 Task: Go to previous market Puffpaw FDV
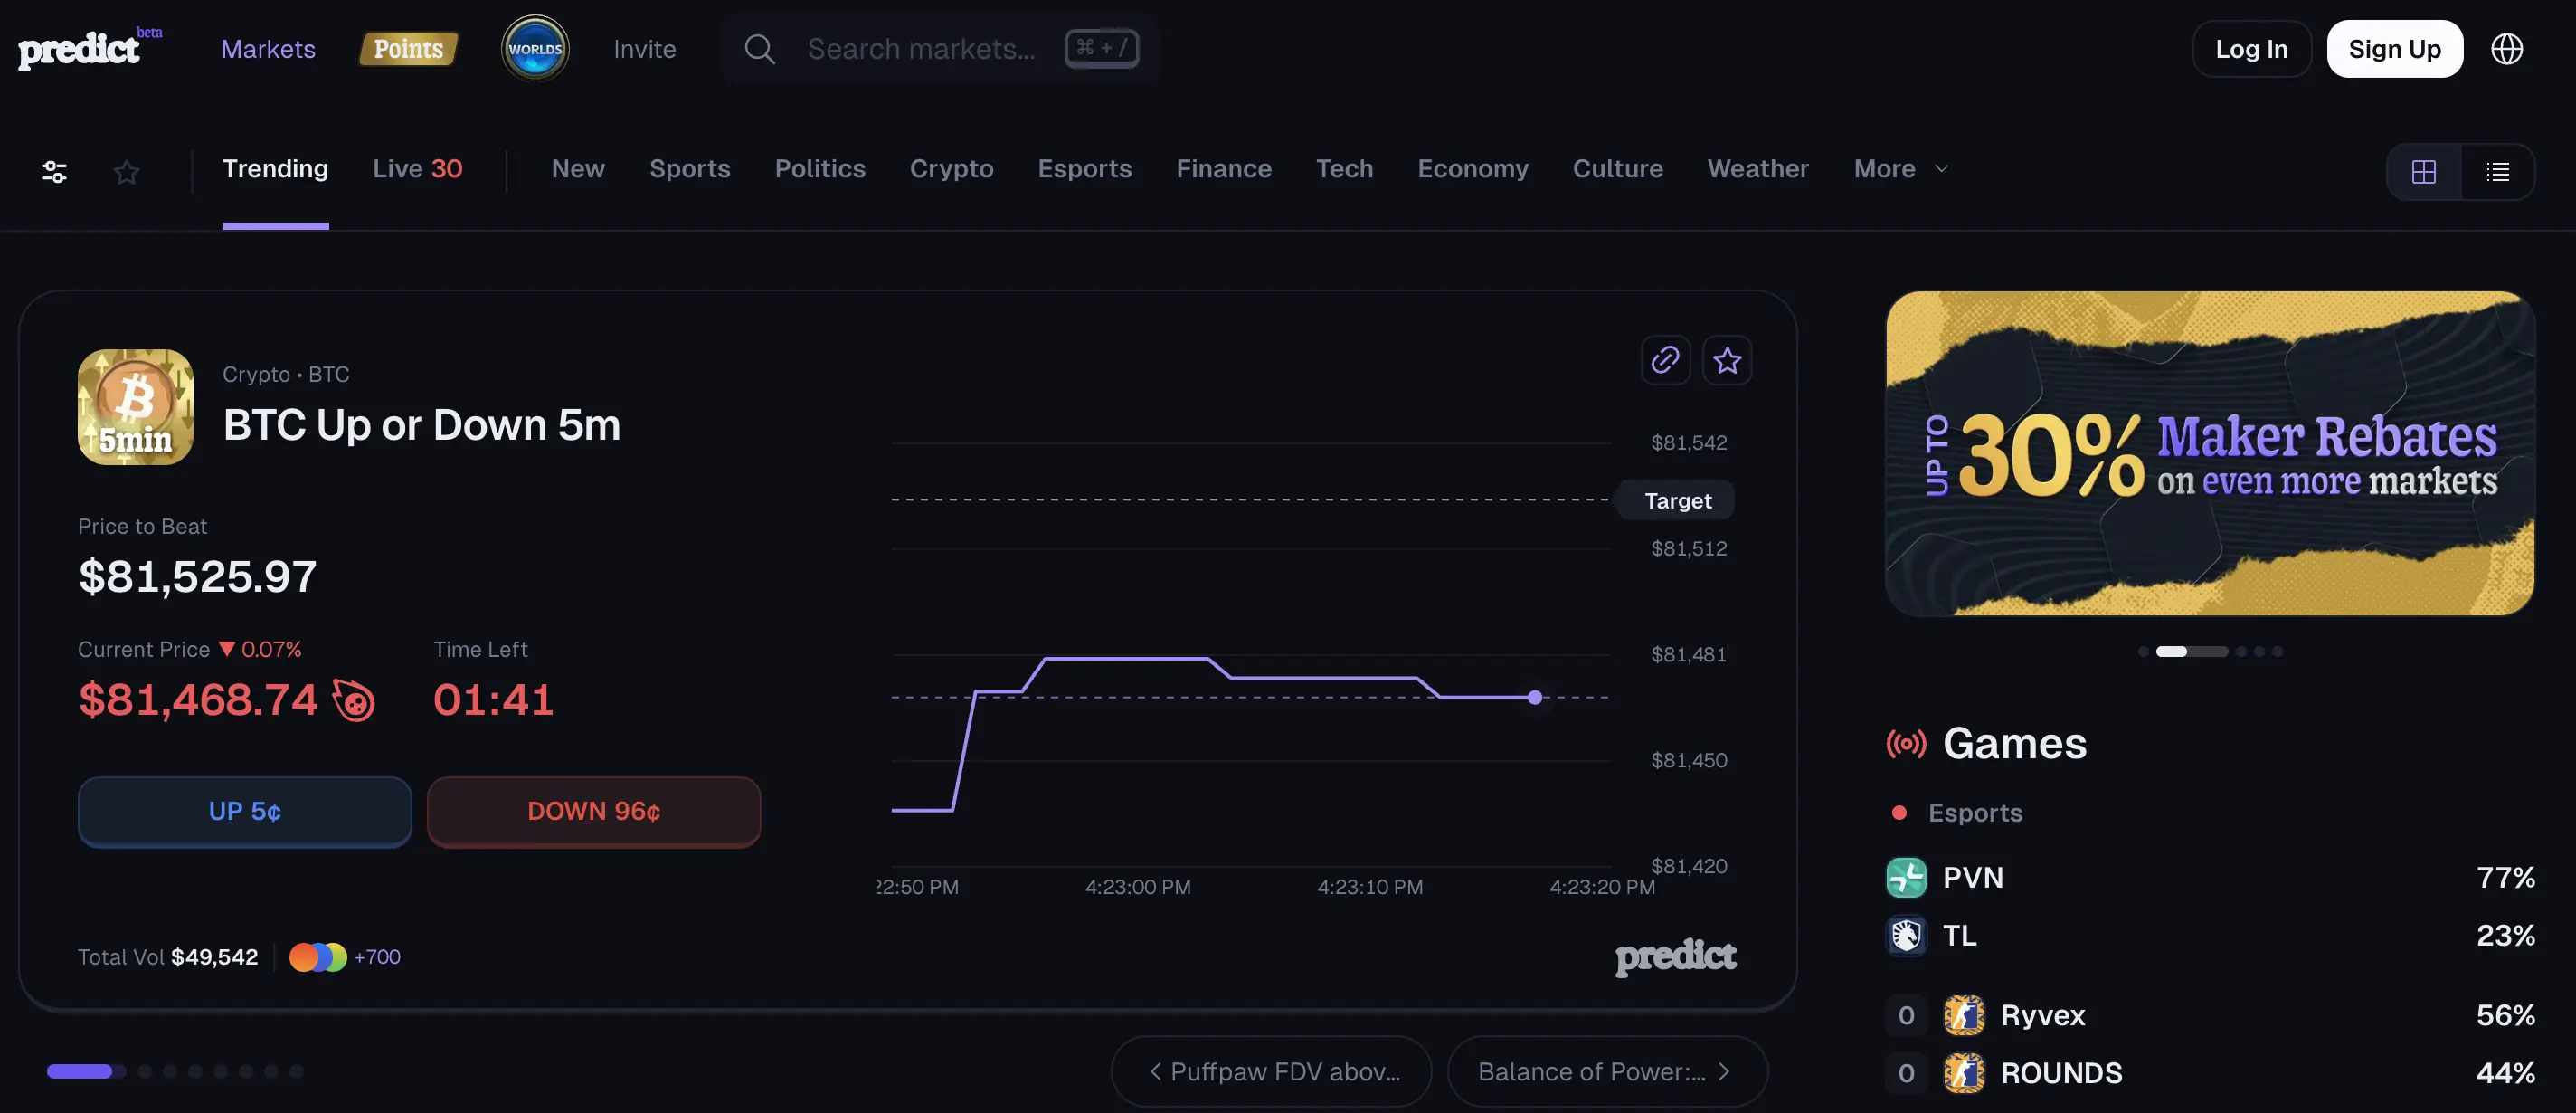tap(1271, 1071)
